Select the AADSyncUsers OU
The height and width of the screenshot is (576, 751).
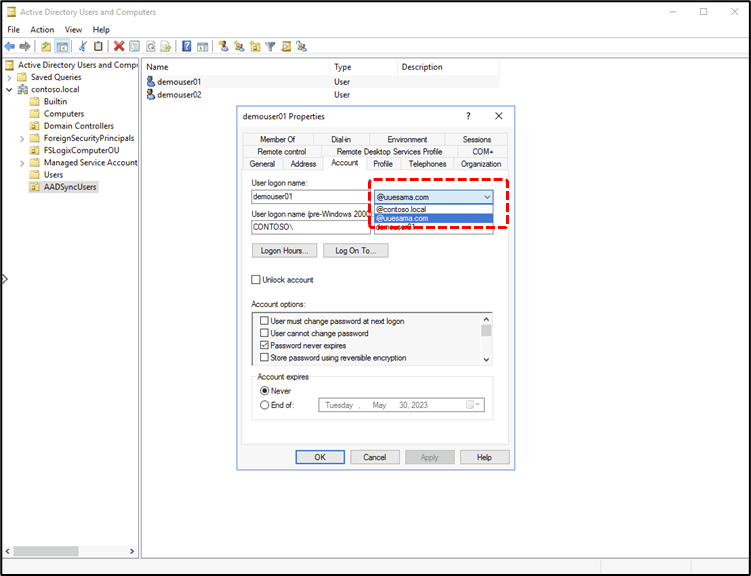point(70,187)
